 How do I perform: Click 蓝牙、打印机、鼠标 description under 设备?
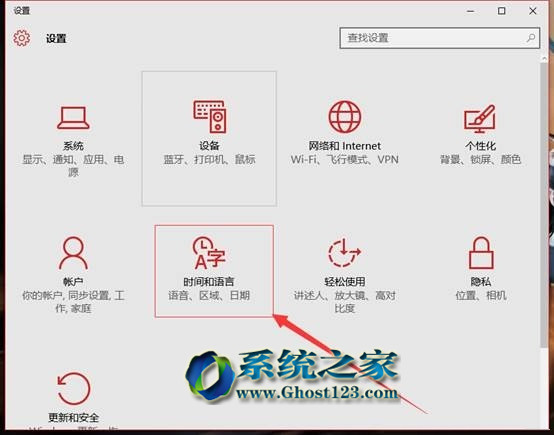(x=209, y=159)
